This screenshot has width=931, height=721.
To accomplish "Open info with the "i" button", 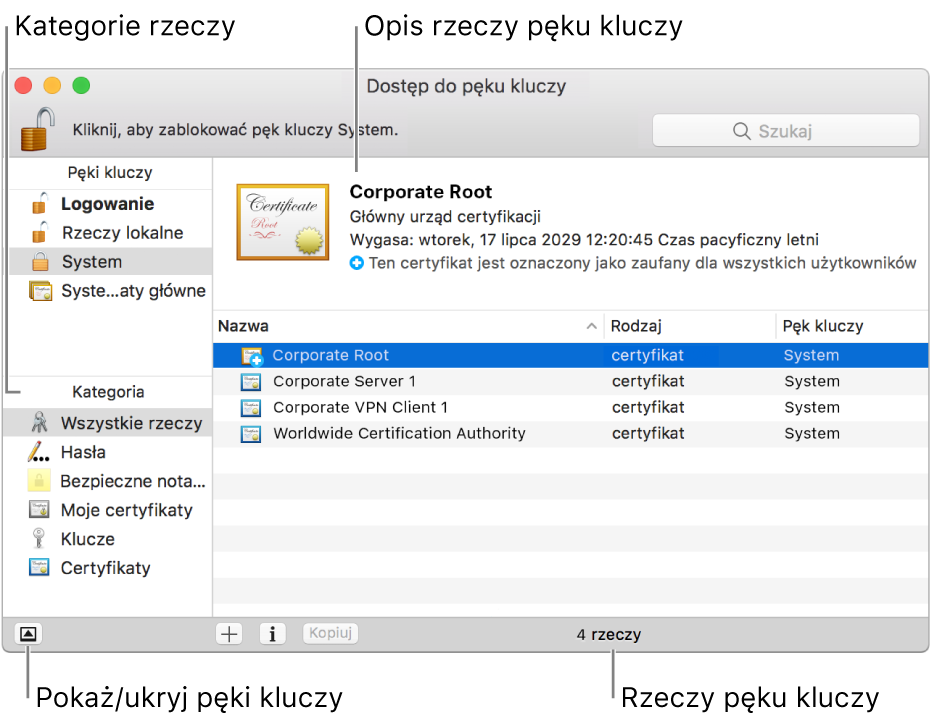I will [x=273, y=634].
